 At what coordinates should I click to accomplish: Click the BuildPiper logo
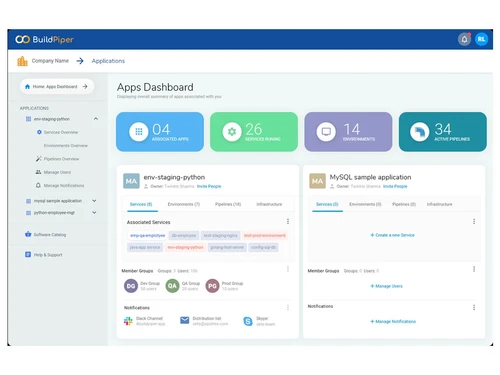tap(45, 40)
